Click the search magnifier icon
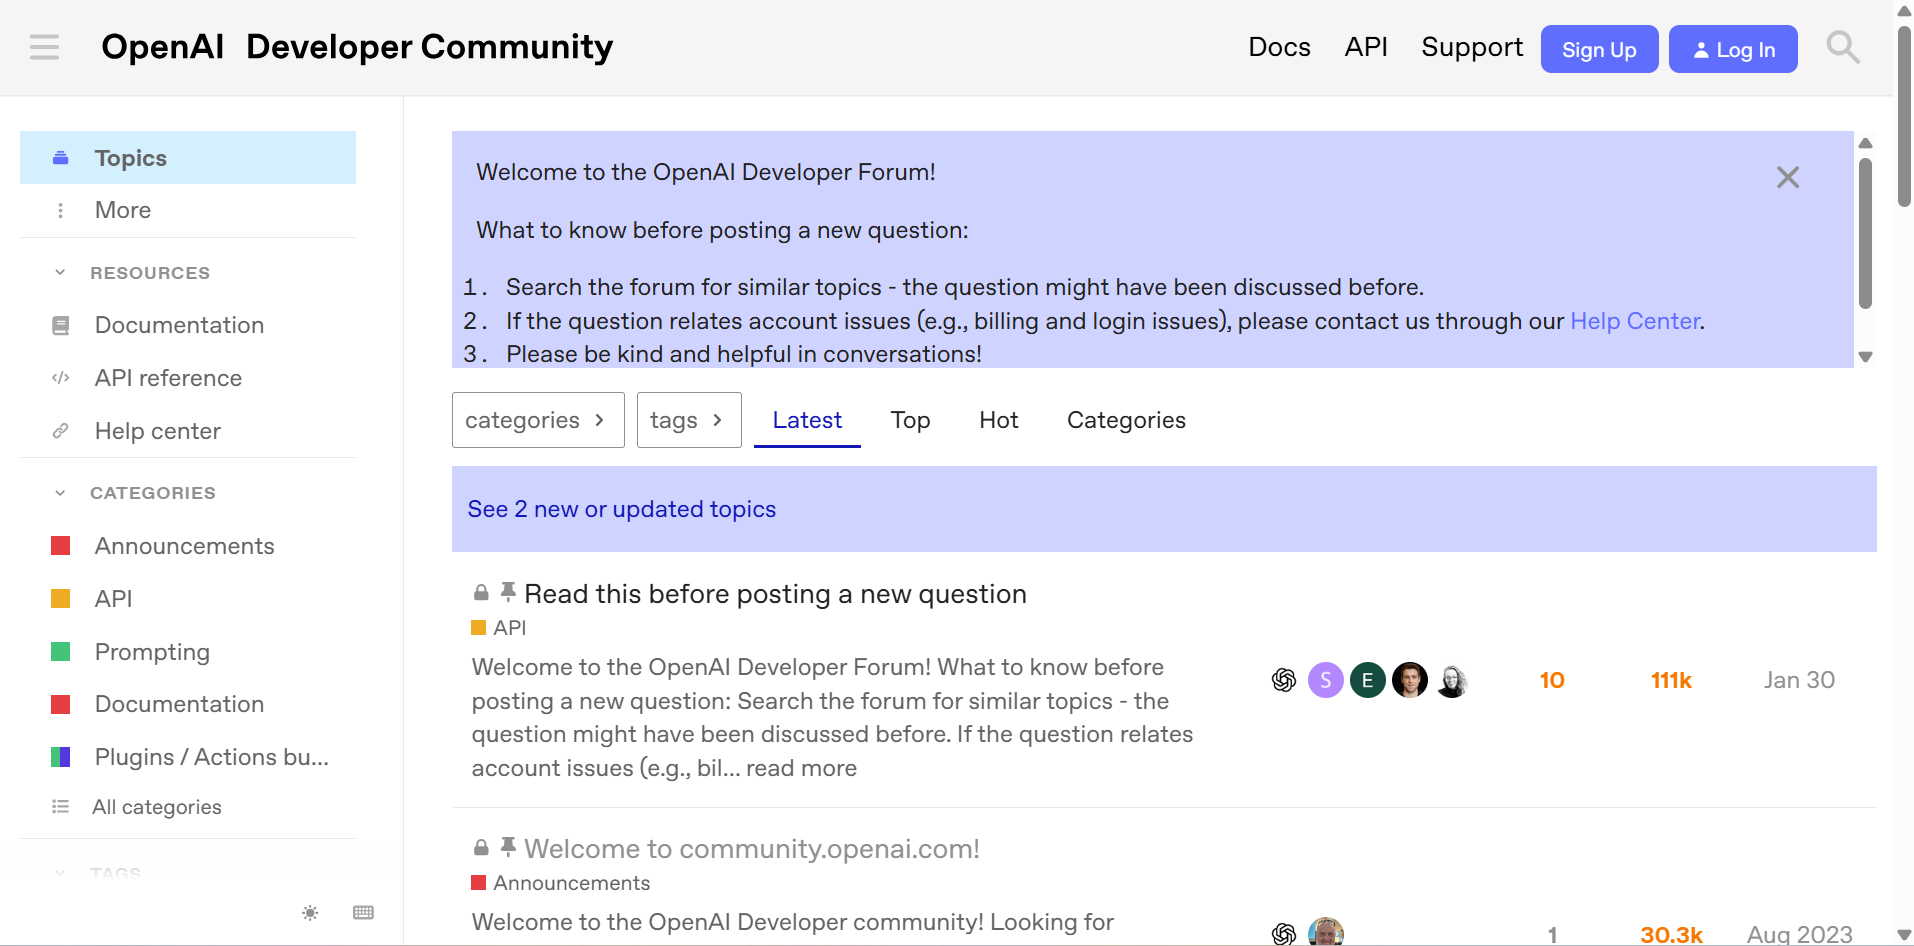 [1842, 47]
